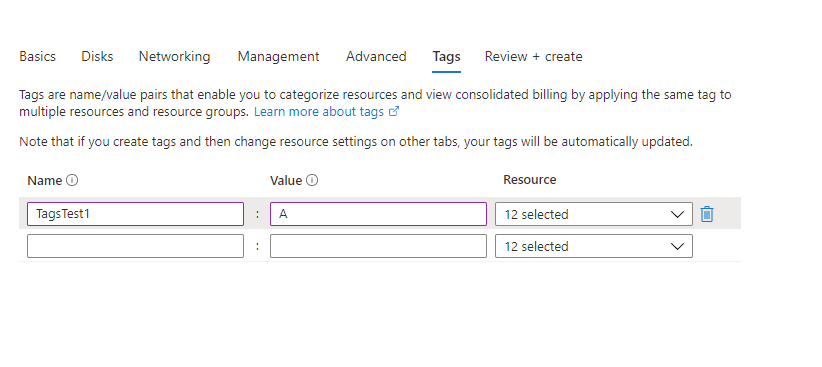Viewport: 822px width, 367px height.
Task: Show info tooltip next to Value
Action: [312, 180]
